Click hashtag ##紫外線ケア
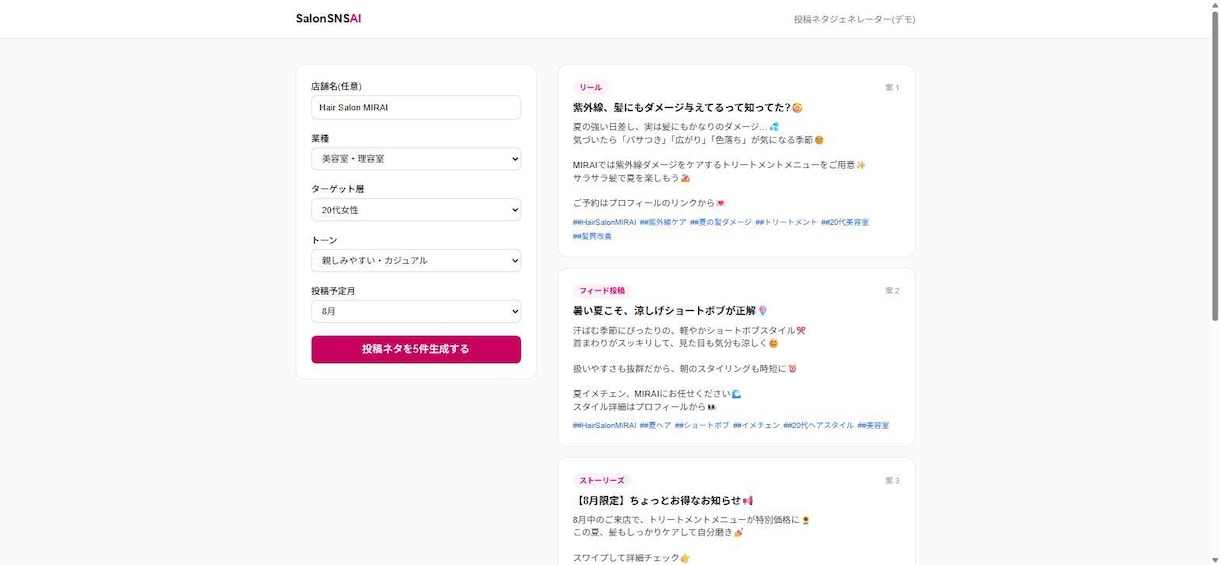Image resolution: width=1220 pixels, height=565 pixels. coord(663,222)
